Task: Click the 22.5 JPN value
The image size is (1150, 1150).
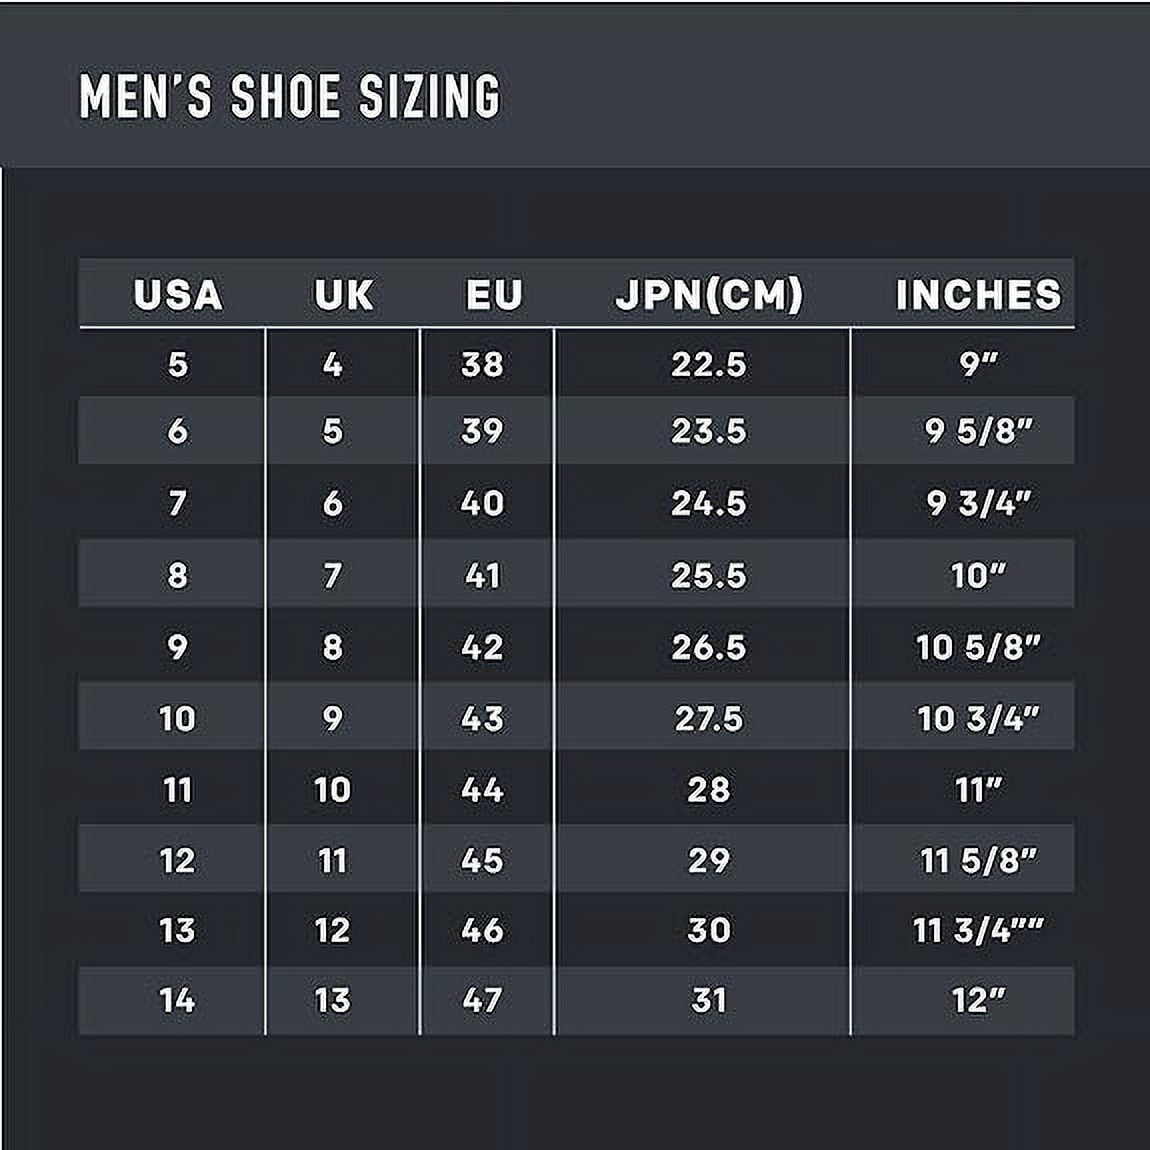Action: (708, 364)
